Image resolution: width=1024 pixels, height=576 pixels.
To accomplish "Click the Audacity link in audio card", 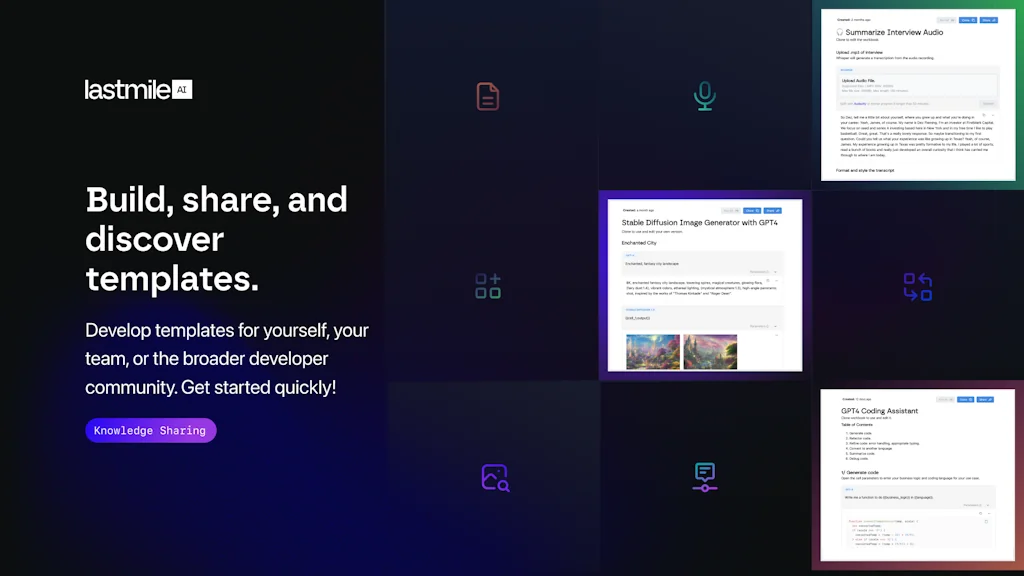I will [x=860, y=104].
